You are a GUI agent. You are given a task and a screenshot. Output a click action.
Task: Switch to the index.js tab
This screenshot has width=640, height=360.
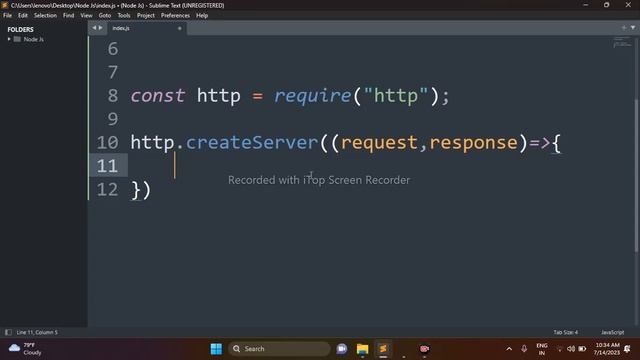click(121, 28)
